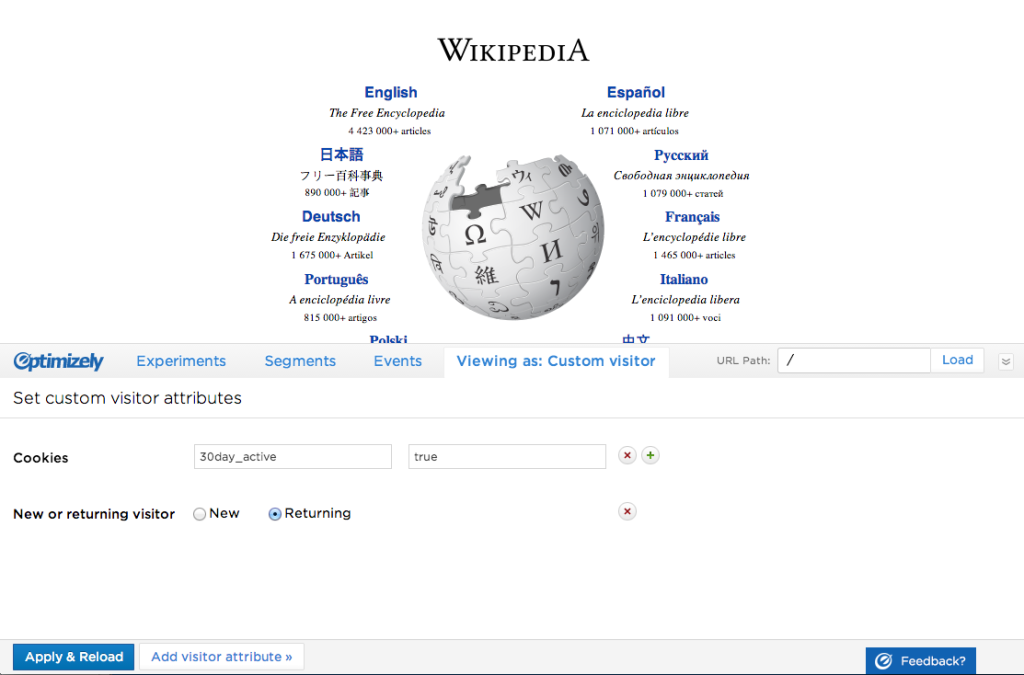Click the Viewing as: Custom visitor tab

556,361
